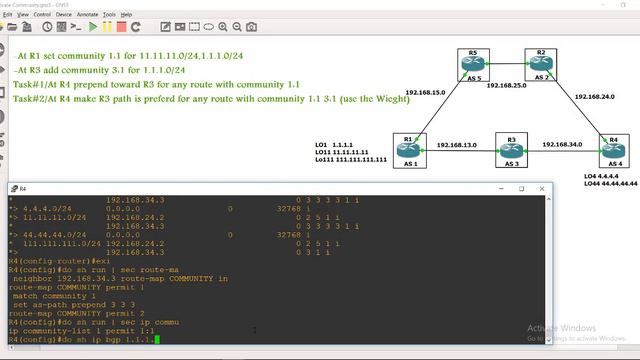This screenshot has height=360, width=640.
Task: Stop all devices with red square icon
Action: (x=121, y=27)
